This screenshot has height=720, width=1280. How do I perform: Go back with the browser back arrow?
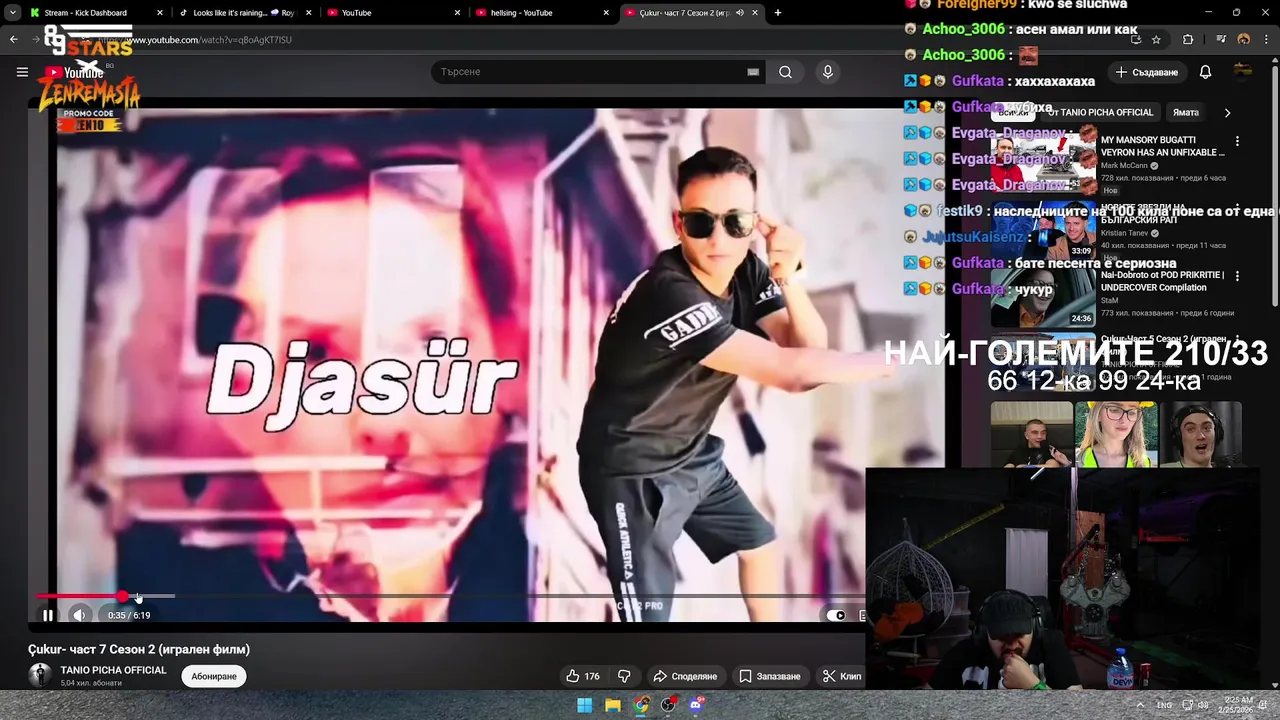coord(13,39)
